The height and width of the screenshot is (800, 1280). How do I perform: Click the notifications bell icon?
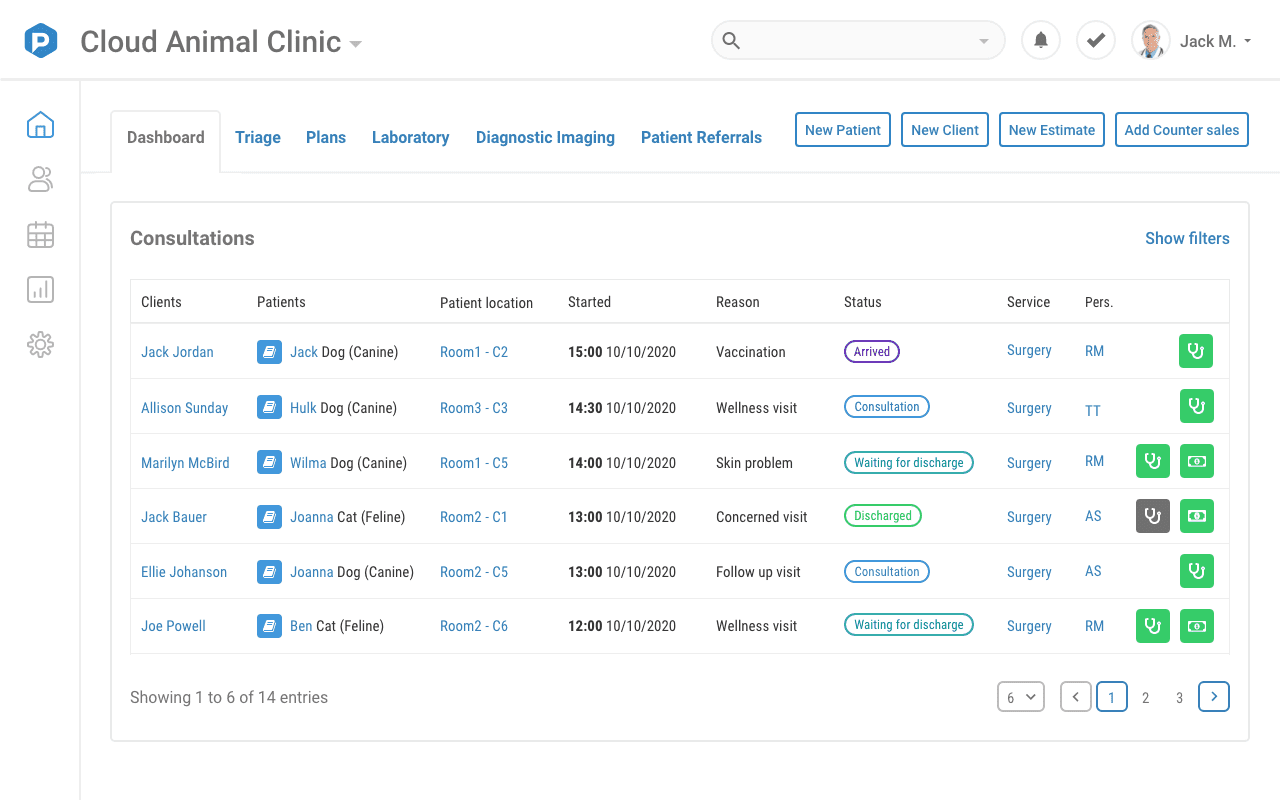coord(1041,41)
